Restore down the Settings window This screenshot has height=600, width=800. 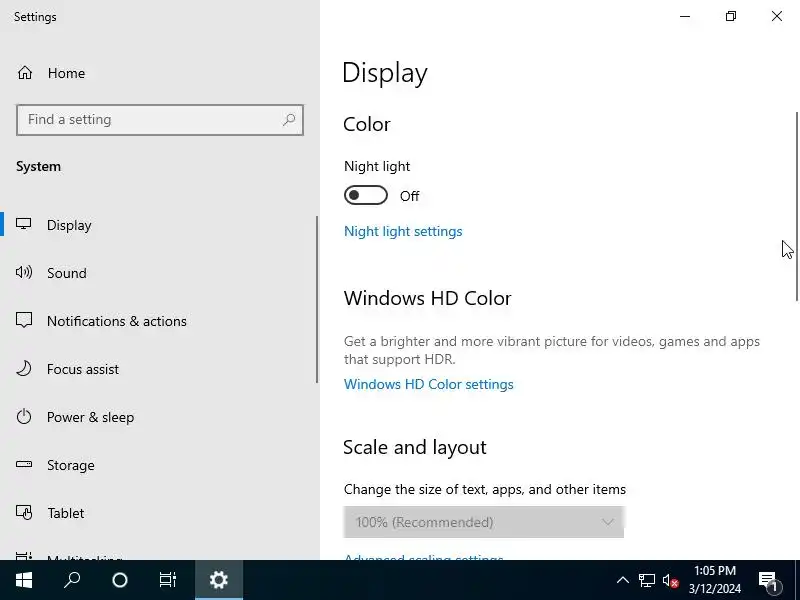731,16
